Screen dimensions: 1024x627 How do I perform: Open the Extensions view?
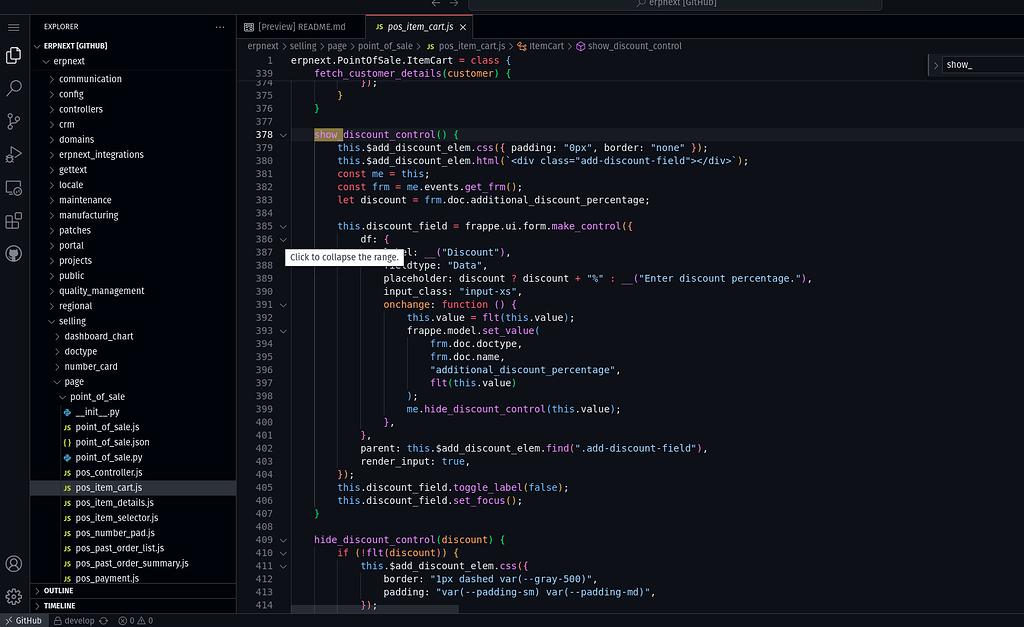[x=14, y=221]
